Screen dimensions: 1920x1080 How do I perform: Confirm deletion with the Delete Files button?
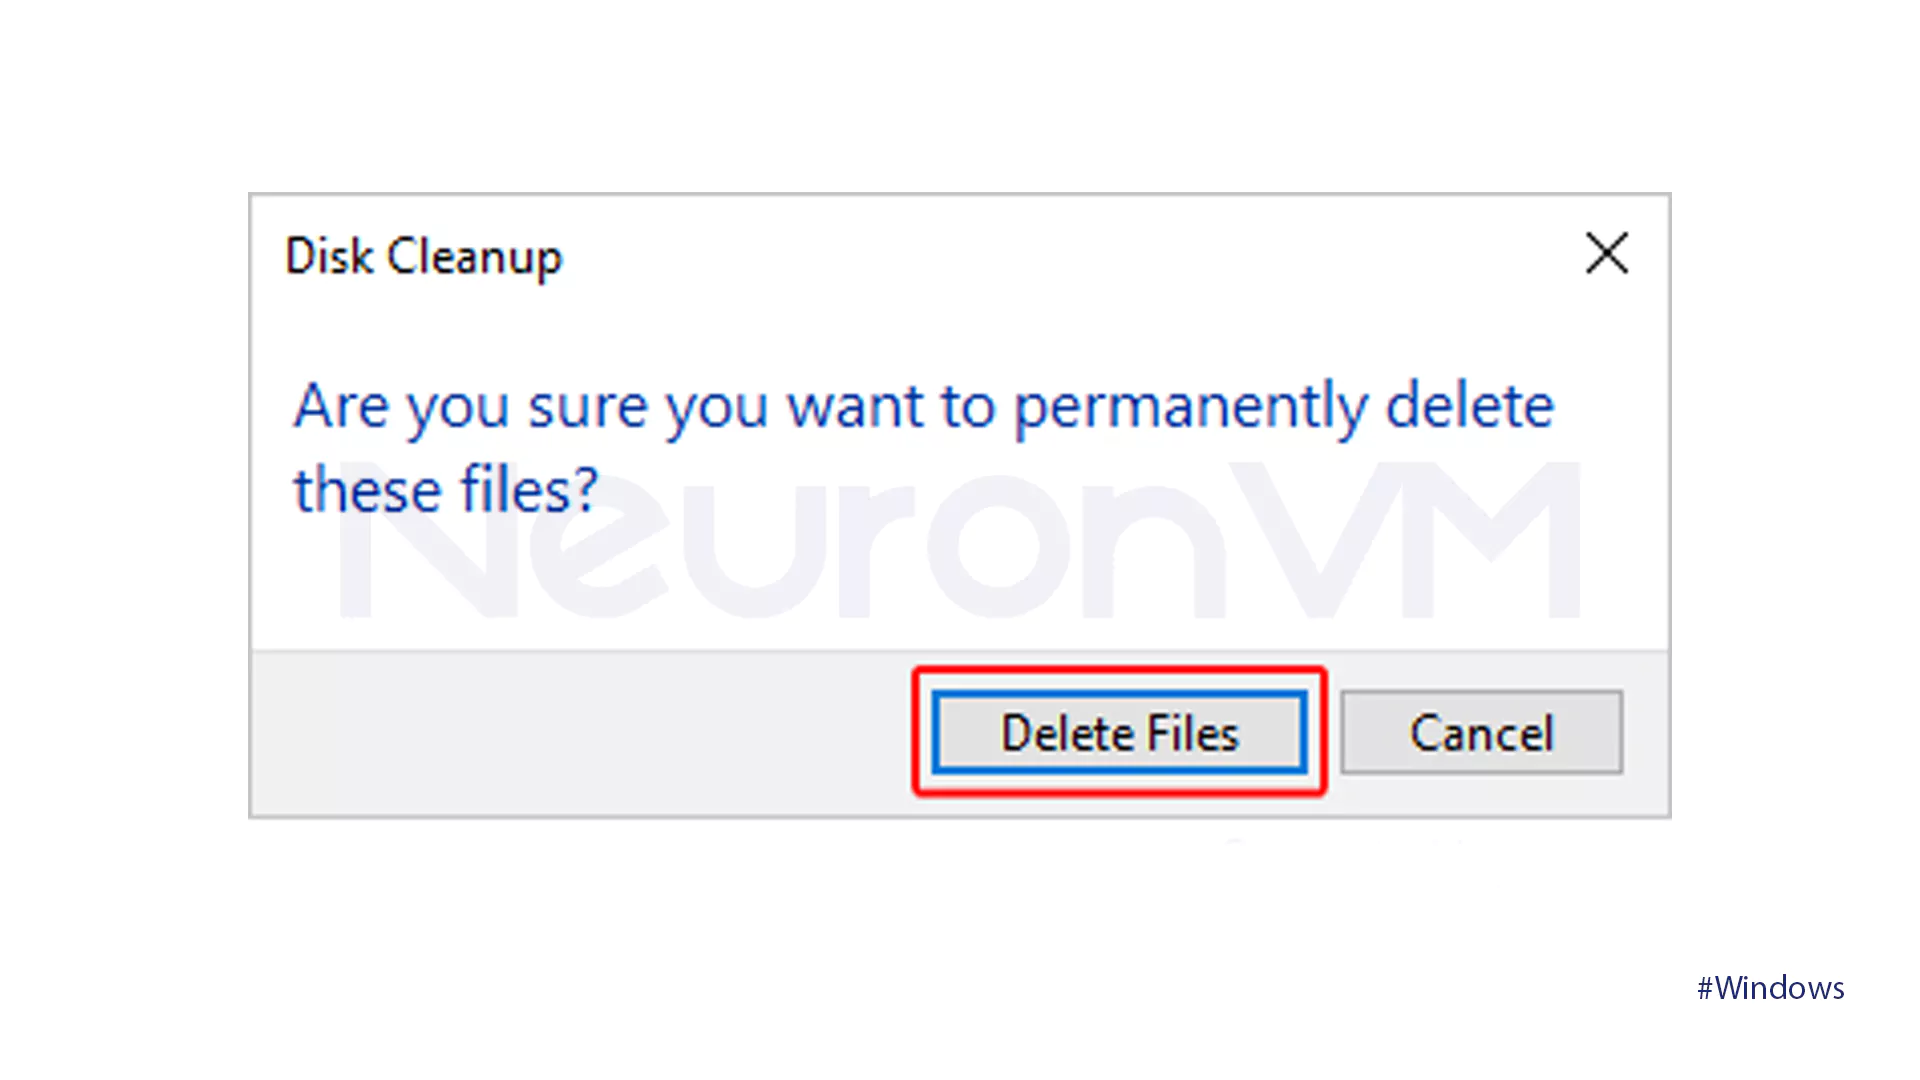pyautogui.click(x=1119, y=732)
